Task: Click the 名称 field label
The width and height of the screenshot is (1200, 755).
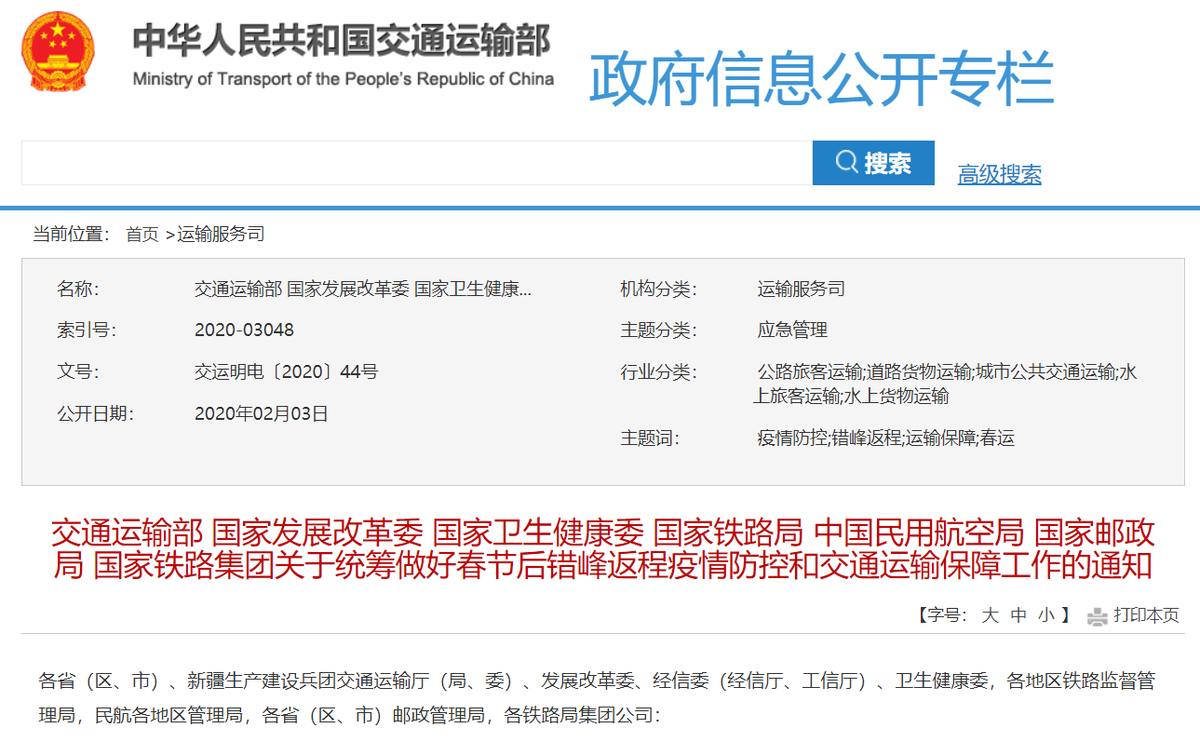Action: [x=78, y=289]
